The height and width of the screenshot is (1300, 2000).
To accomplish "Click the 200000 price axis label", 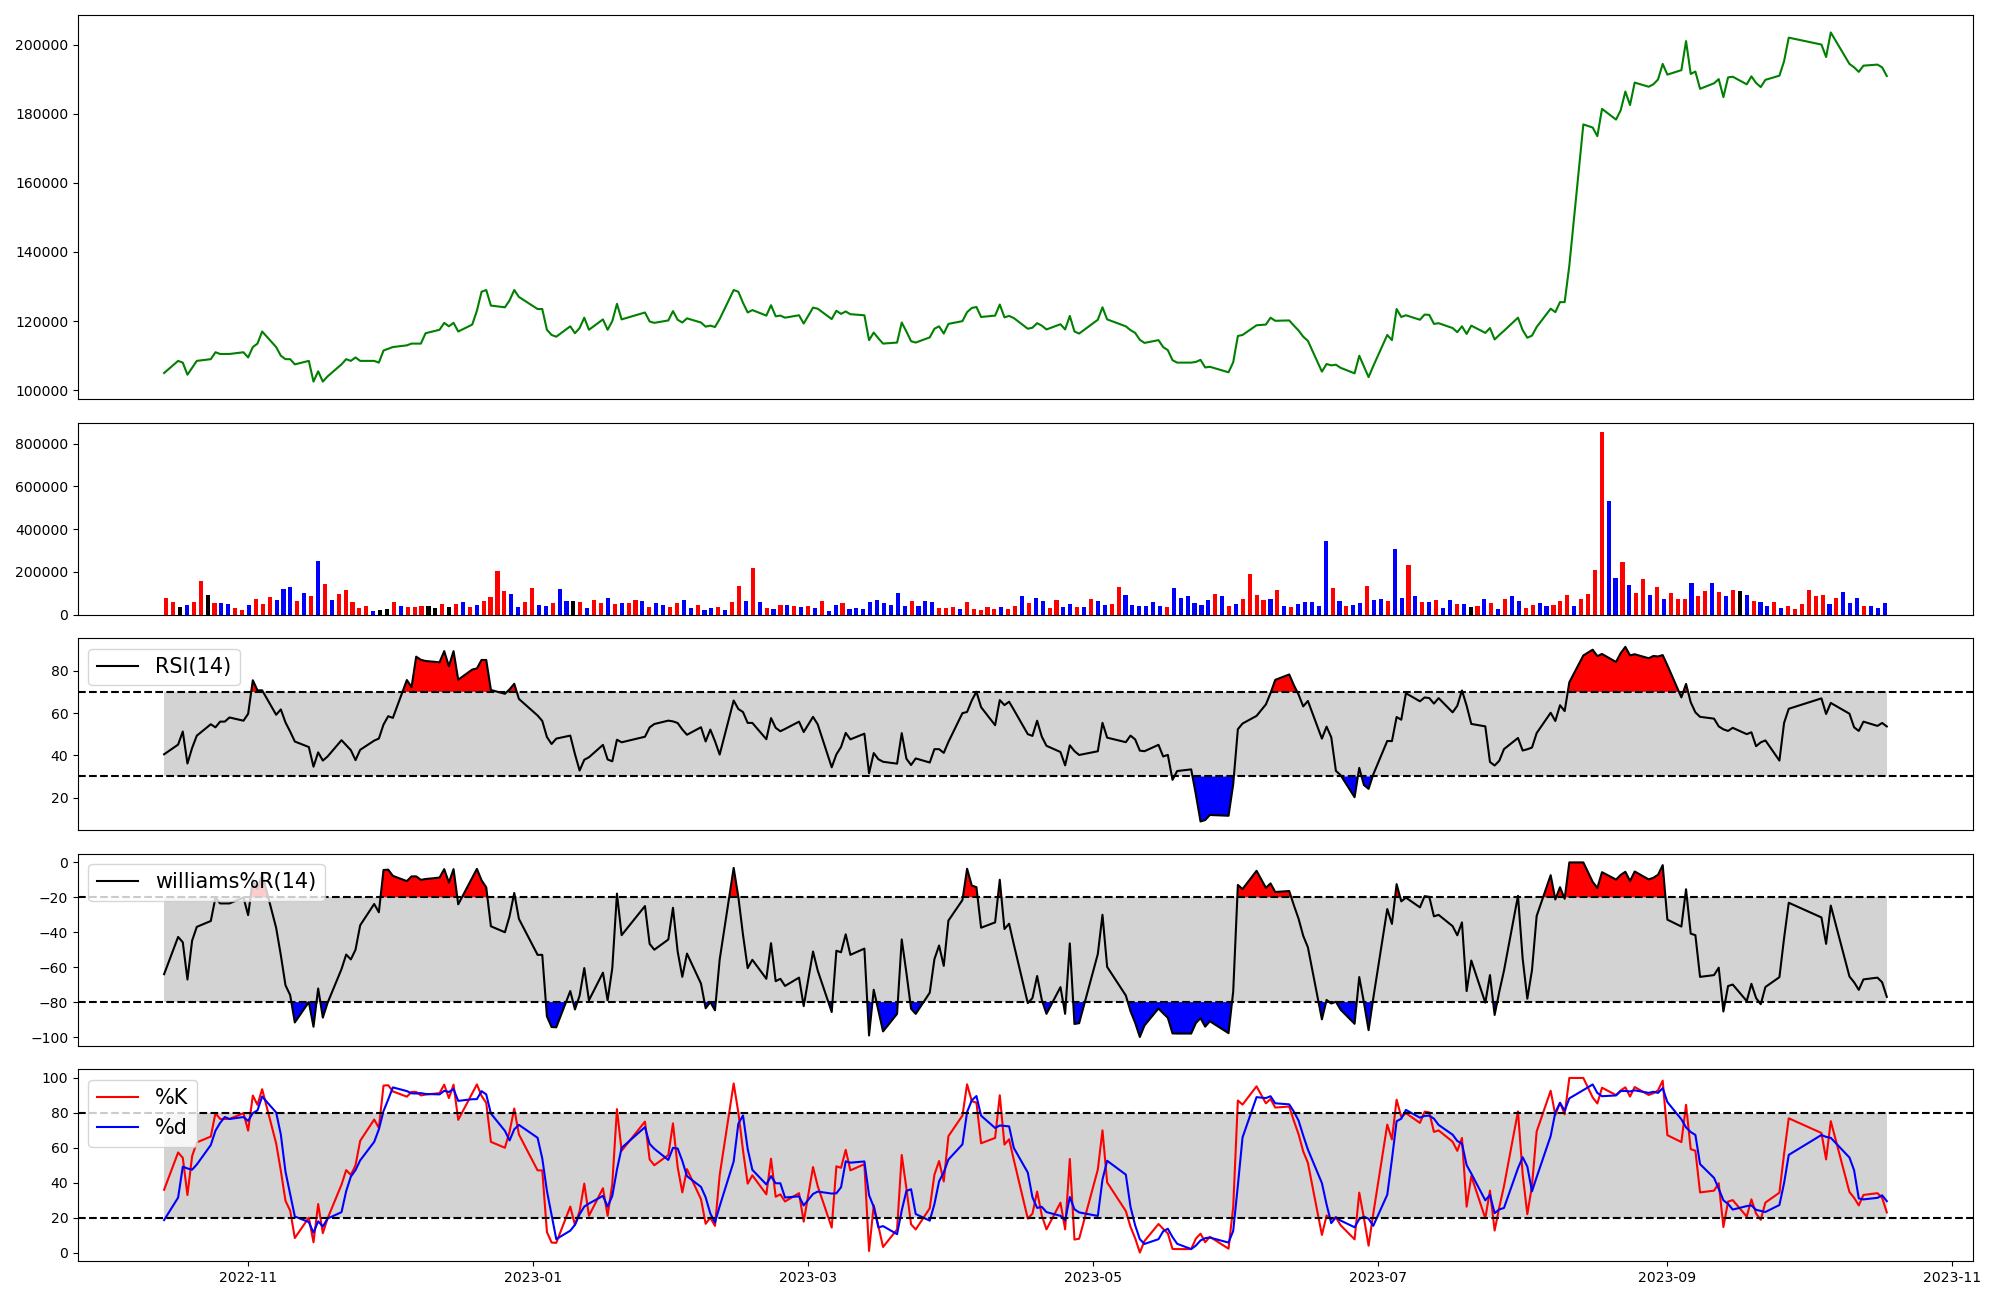I will point(41,45).
